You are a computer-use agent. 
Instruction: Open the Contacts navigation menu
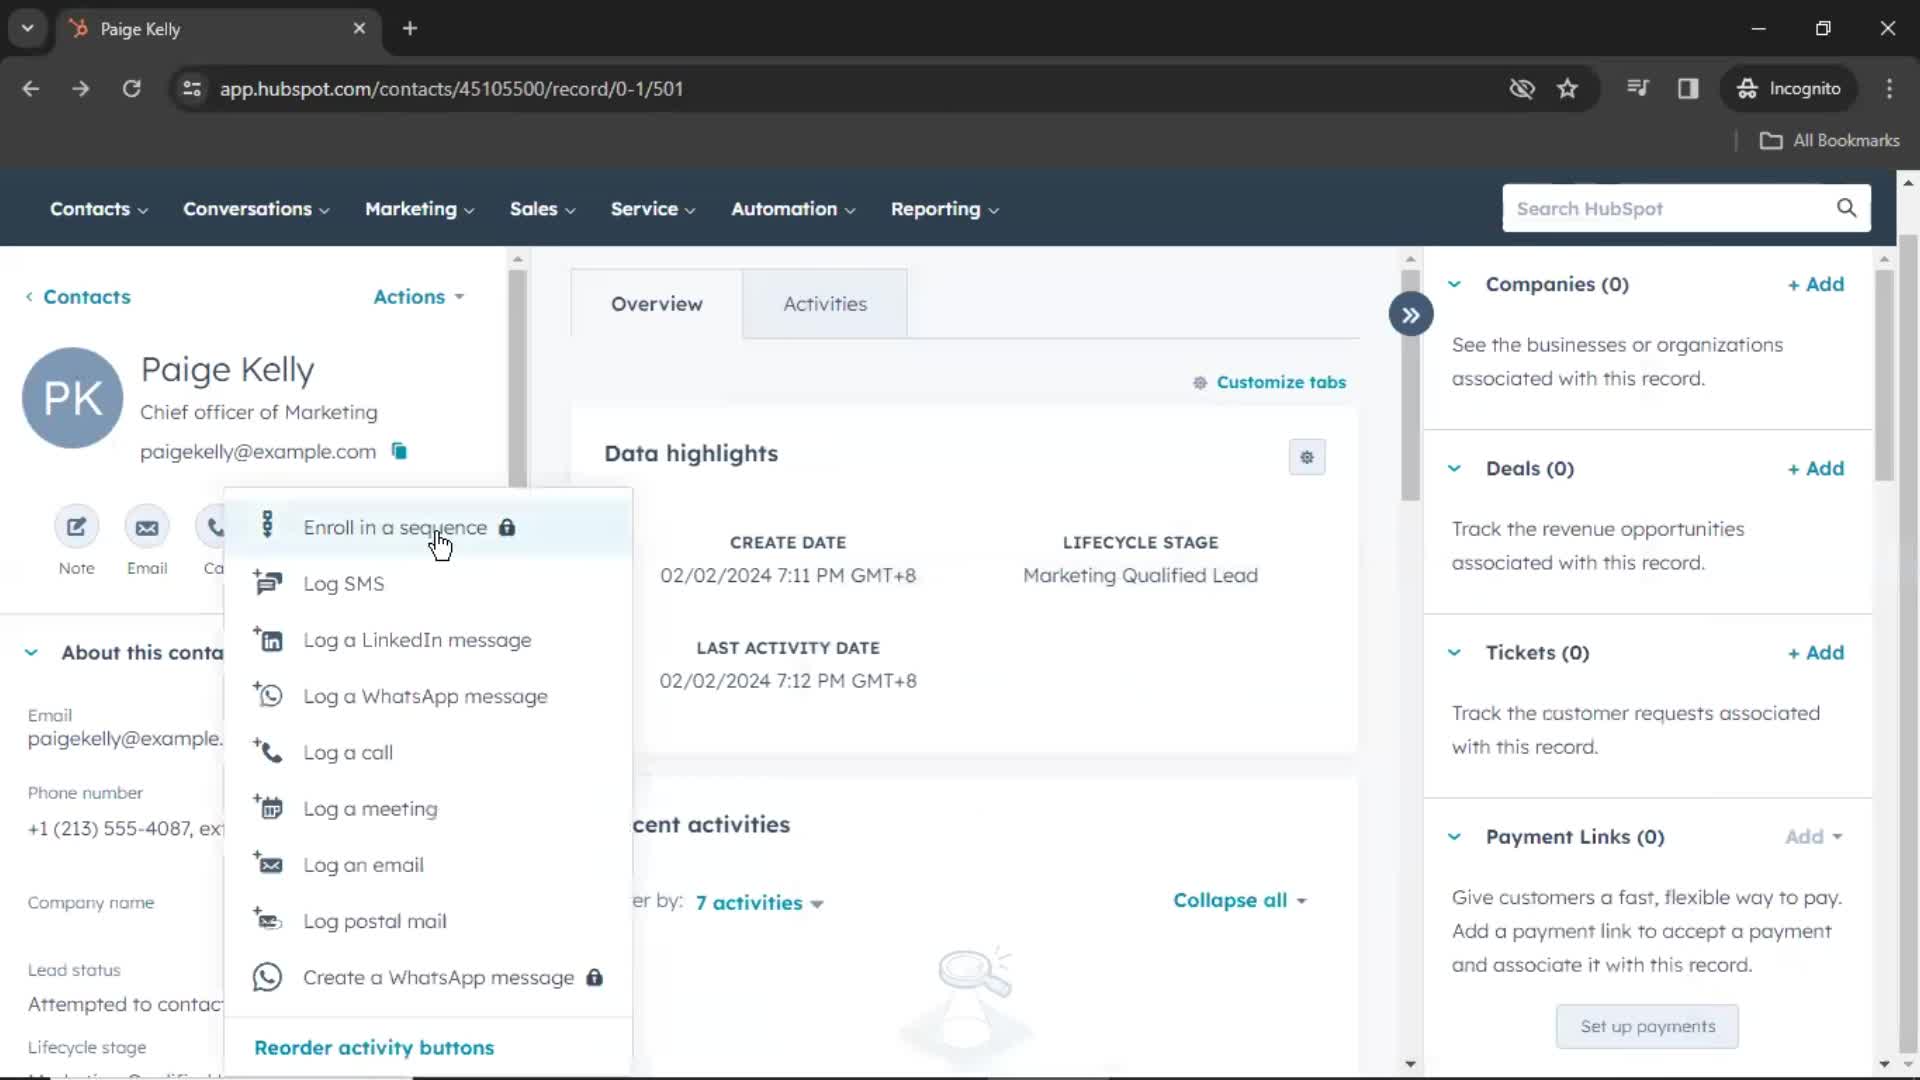coord(99,209)
